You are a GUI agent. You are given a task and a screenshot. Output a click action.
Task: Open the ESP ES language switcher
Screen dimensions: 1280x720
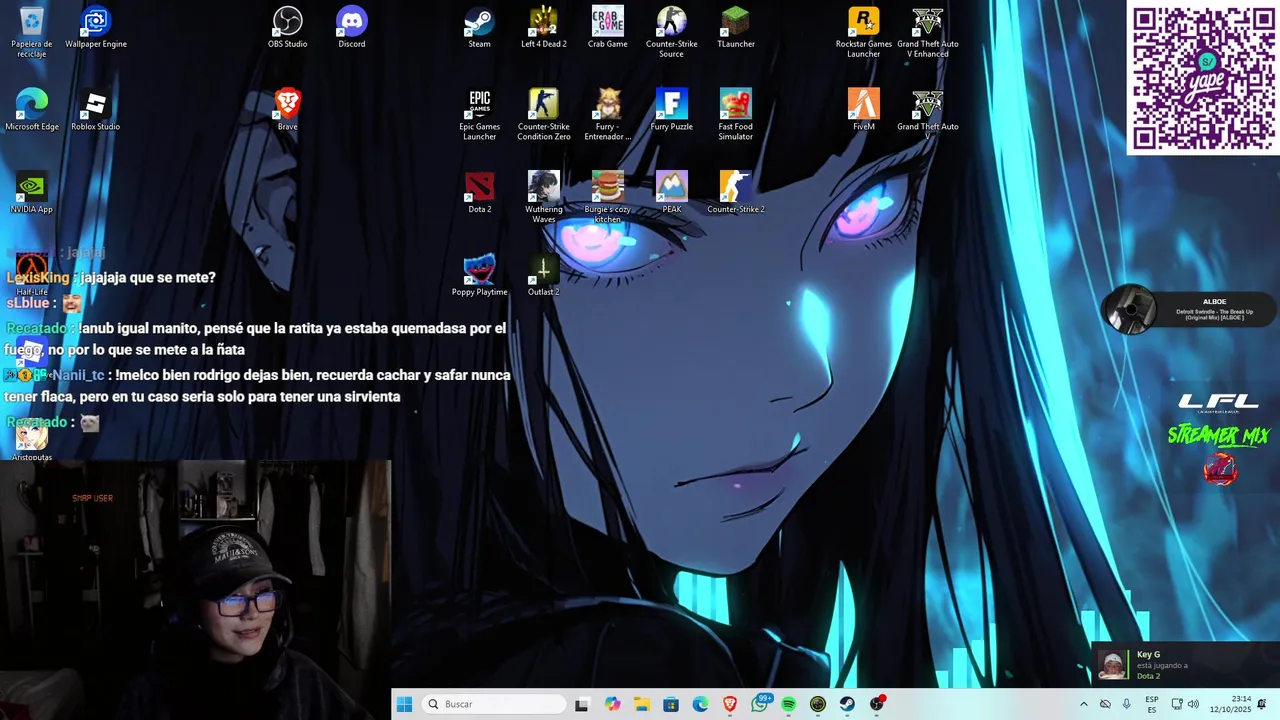click(x=1152, y=704)
